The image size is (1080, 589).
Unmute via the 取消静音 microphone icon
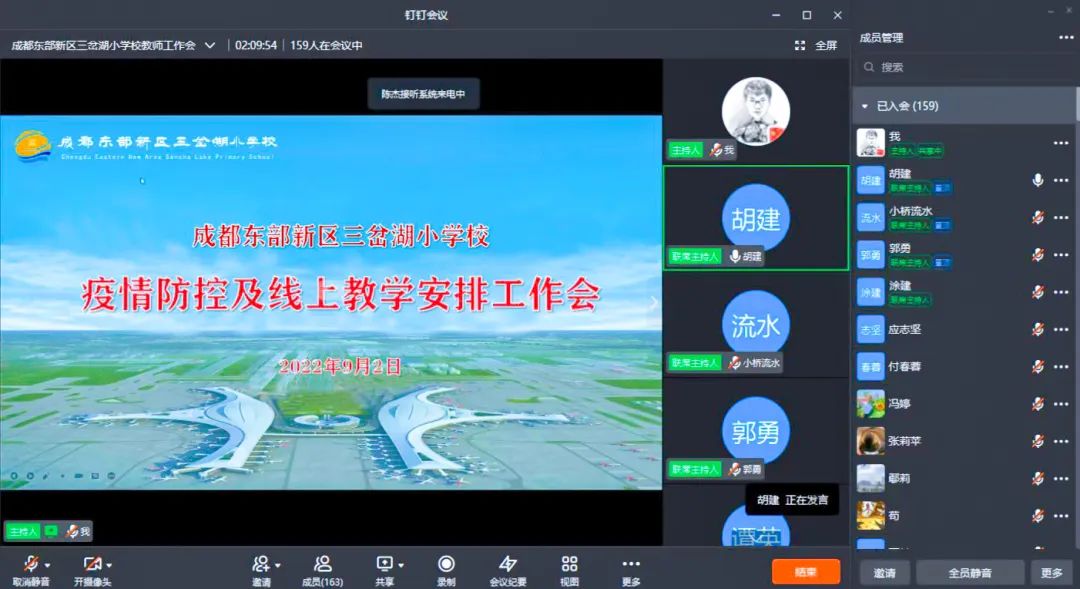(x=31, y=564)
